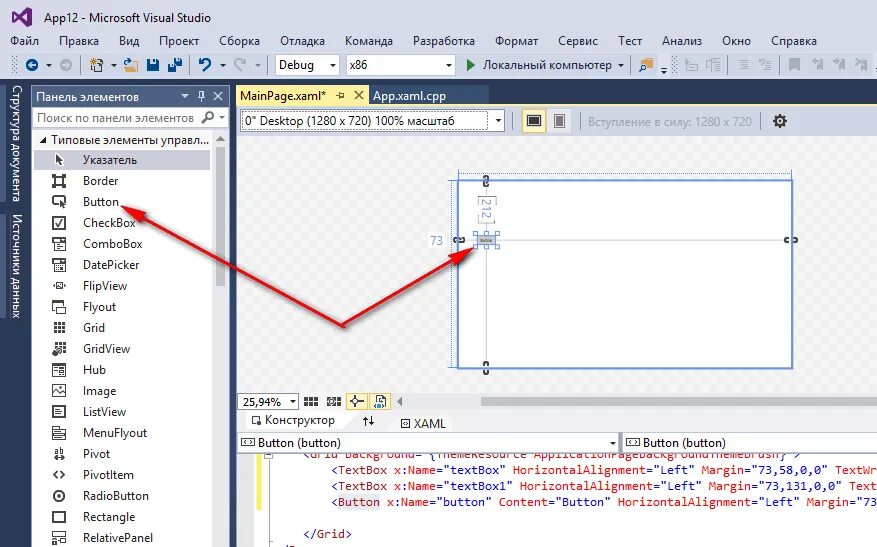The image size is (877, 547).
Task: Collapse the Common Controls toolbox group
Action: click(x=43, y=140)
